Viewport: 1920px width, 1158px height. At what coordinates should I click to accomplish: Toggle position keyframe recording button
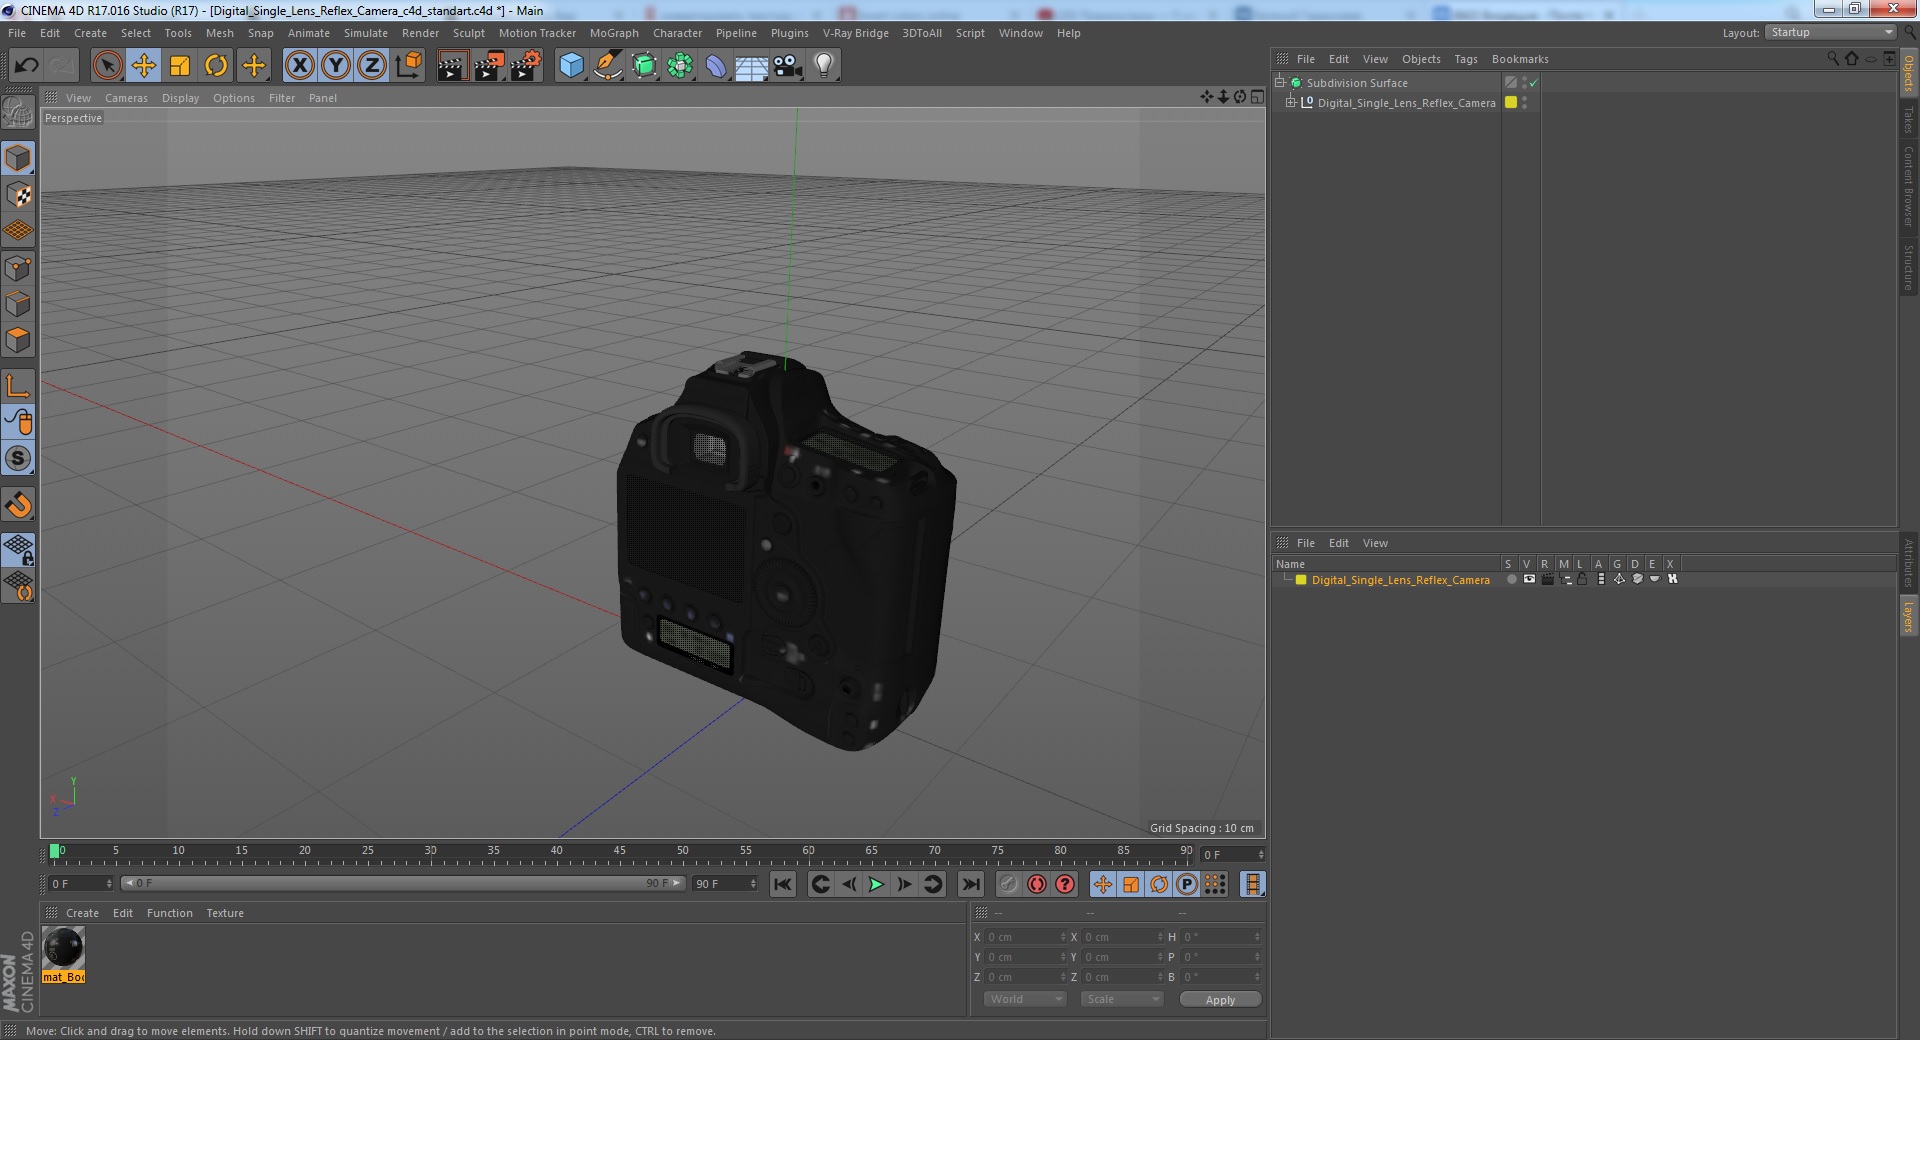click(1102, 884)
